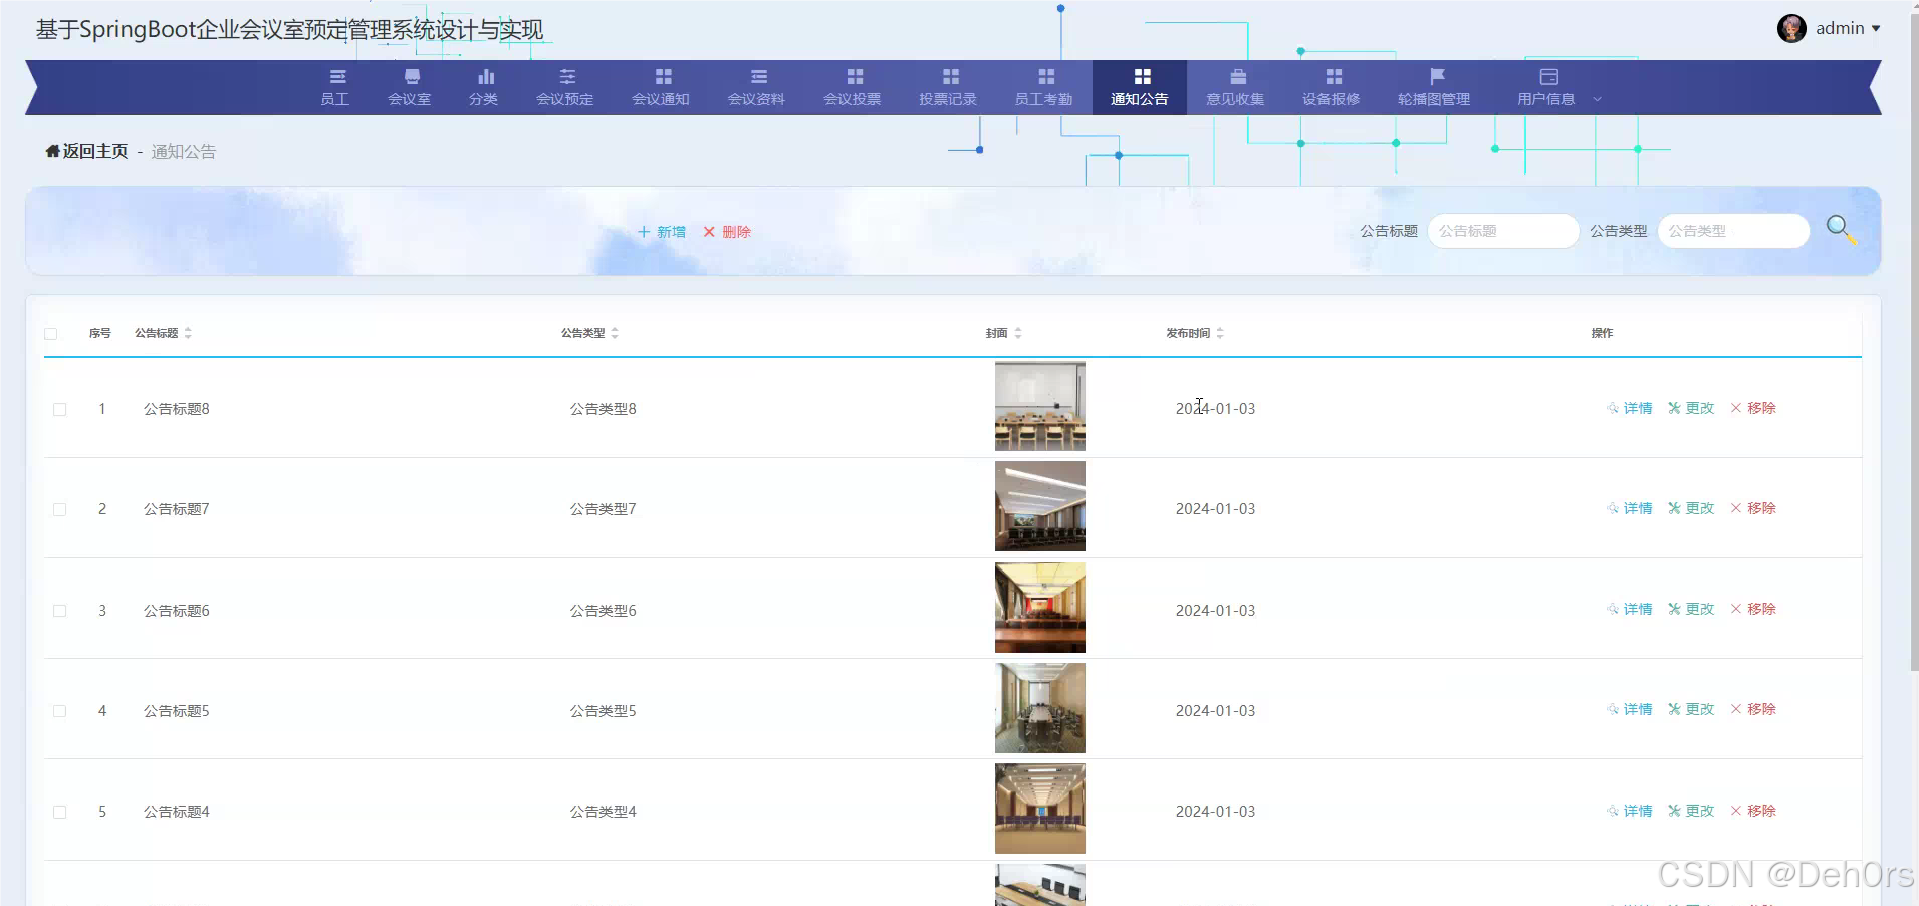Click the 意见收集 briefcase icon
Screen dimensions: 1919x906
coord(1238,76)
